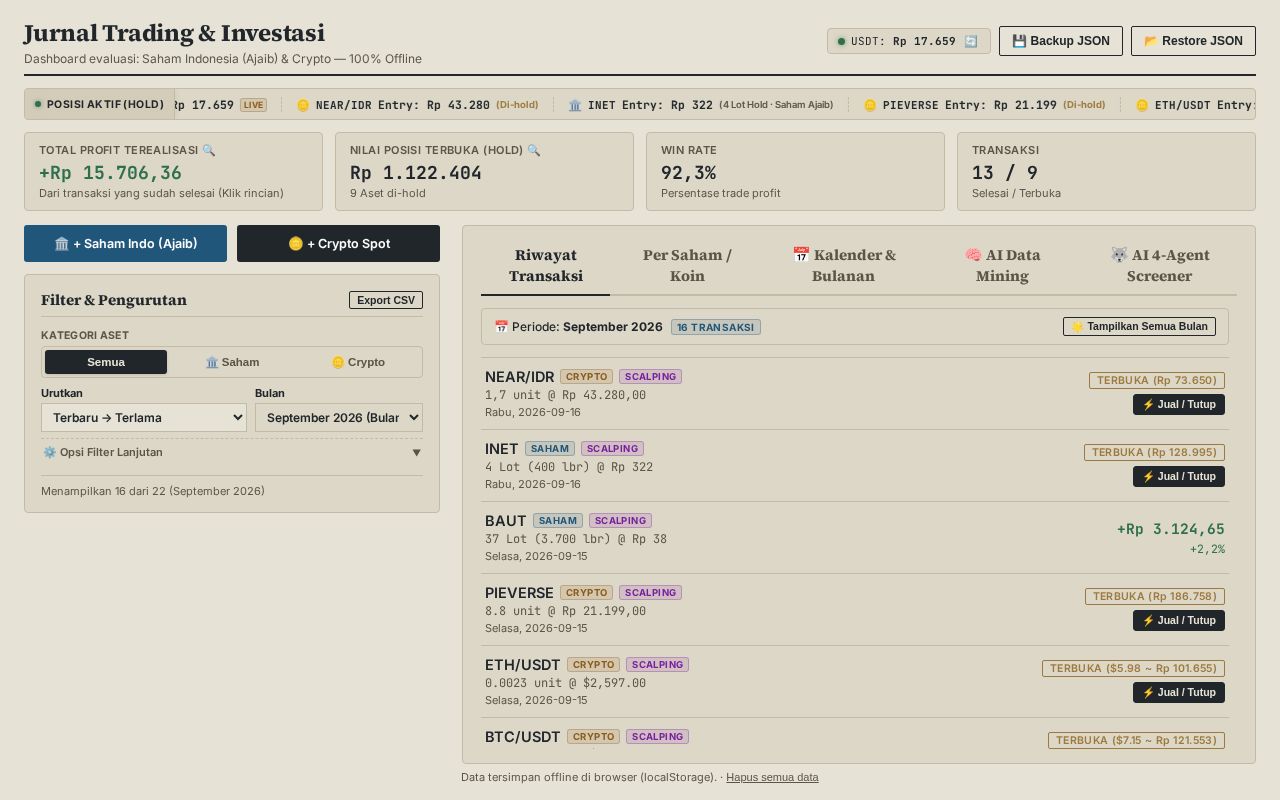Open Urutkan sort dropdown
Screen dimensions: 1280x800
(x=144, y=418)
